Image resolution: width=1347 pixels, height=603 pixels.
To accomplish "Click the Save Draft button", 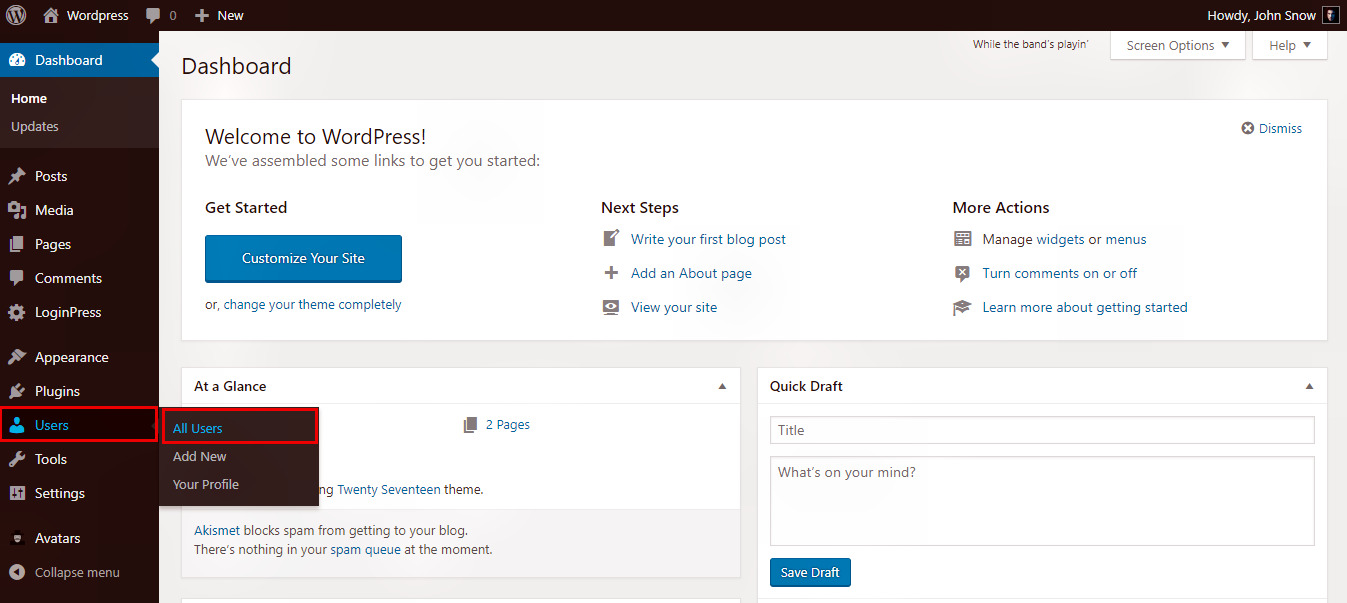I will [810, 572].
